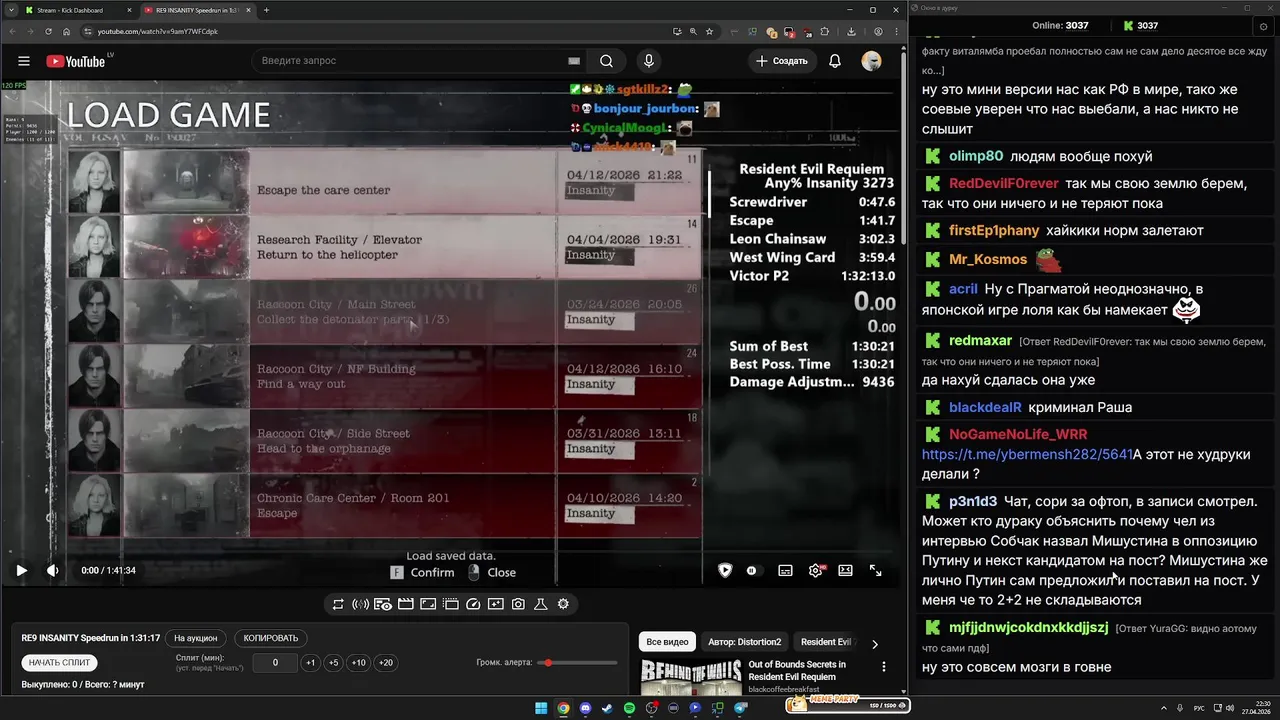Toggle subtitles in the video player
The image size is (1280, 720).
pos(786,570)
